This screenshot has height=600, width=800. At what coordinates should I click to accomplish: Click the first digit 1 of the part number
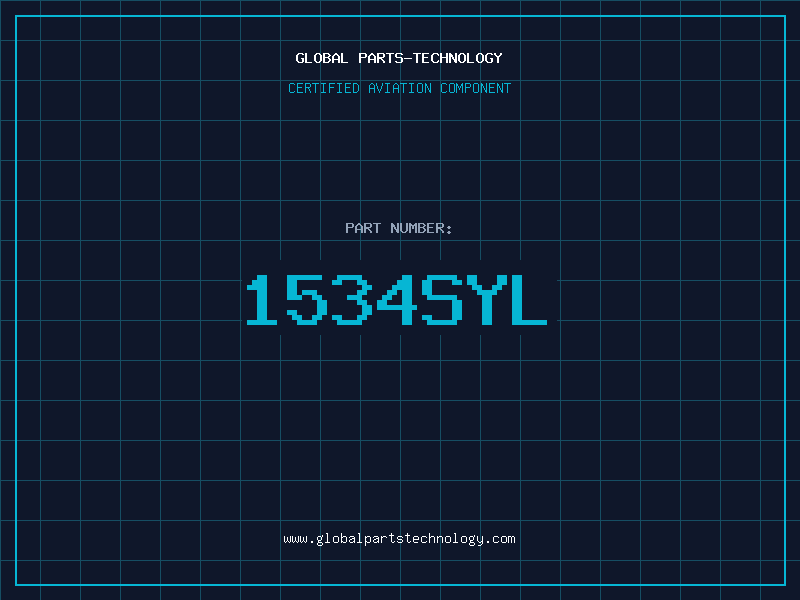tap(262, 300)
